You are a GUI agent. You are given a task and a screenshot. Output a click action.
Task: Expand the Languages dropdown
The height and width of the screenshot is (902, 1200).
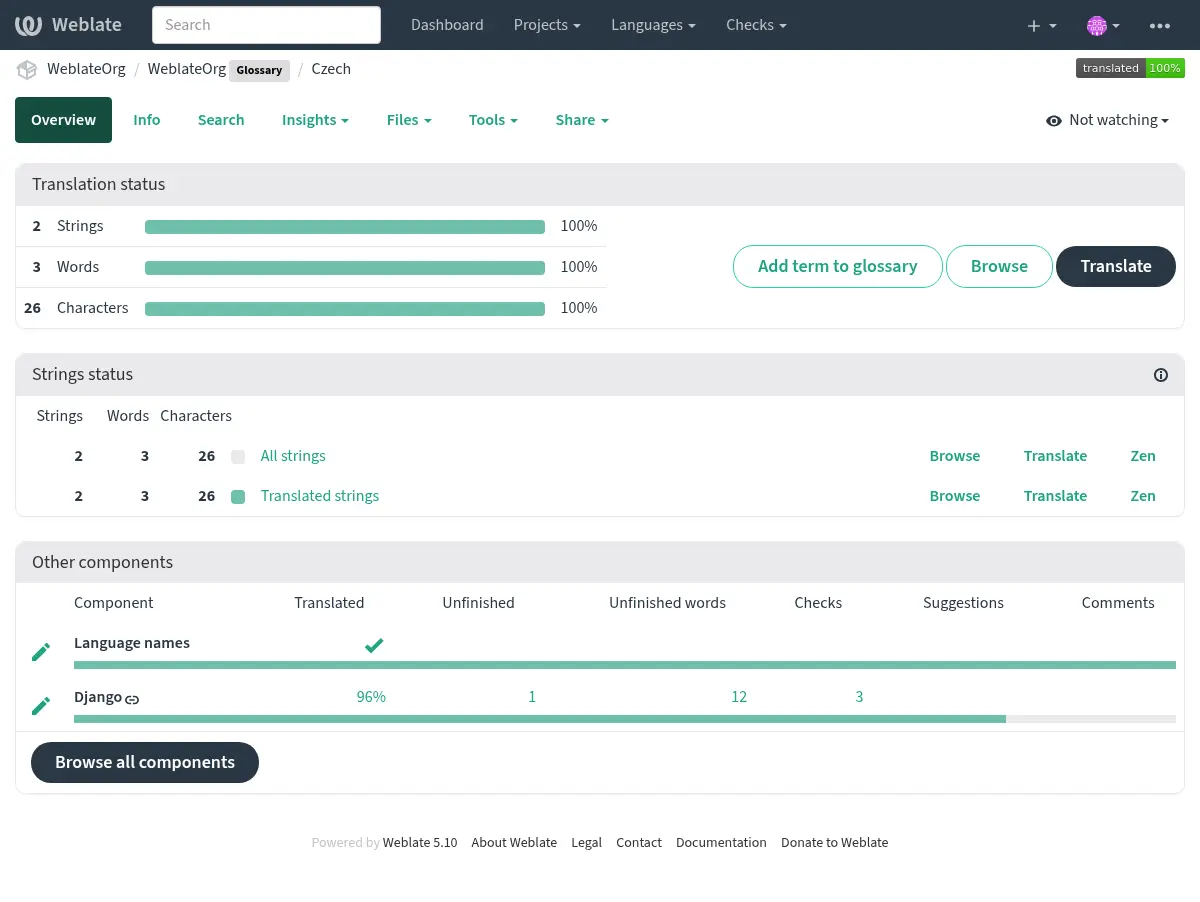pyautogui.click(x=654, y=25)
